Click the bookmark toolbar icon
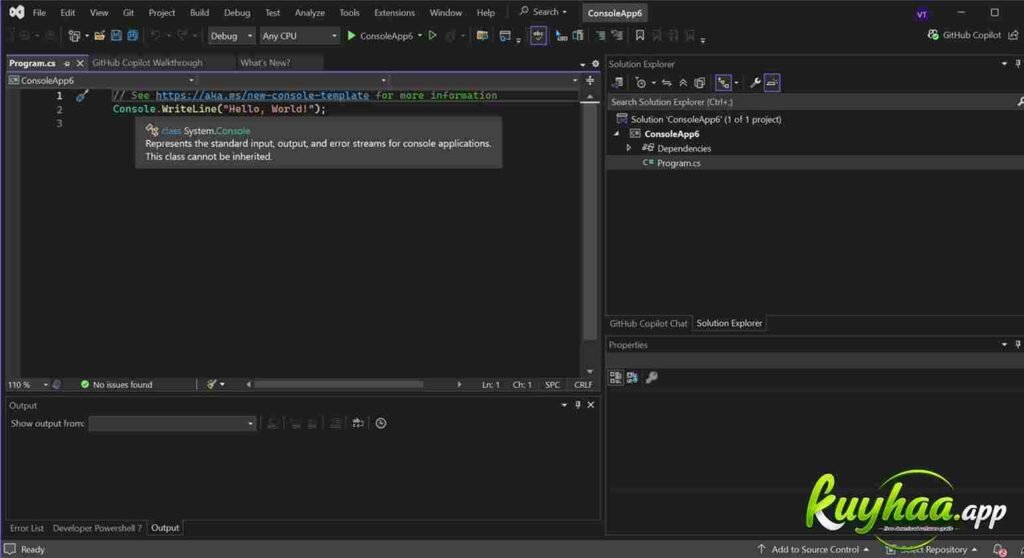 640,36
